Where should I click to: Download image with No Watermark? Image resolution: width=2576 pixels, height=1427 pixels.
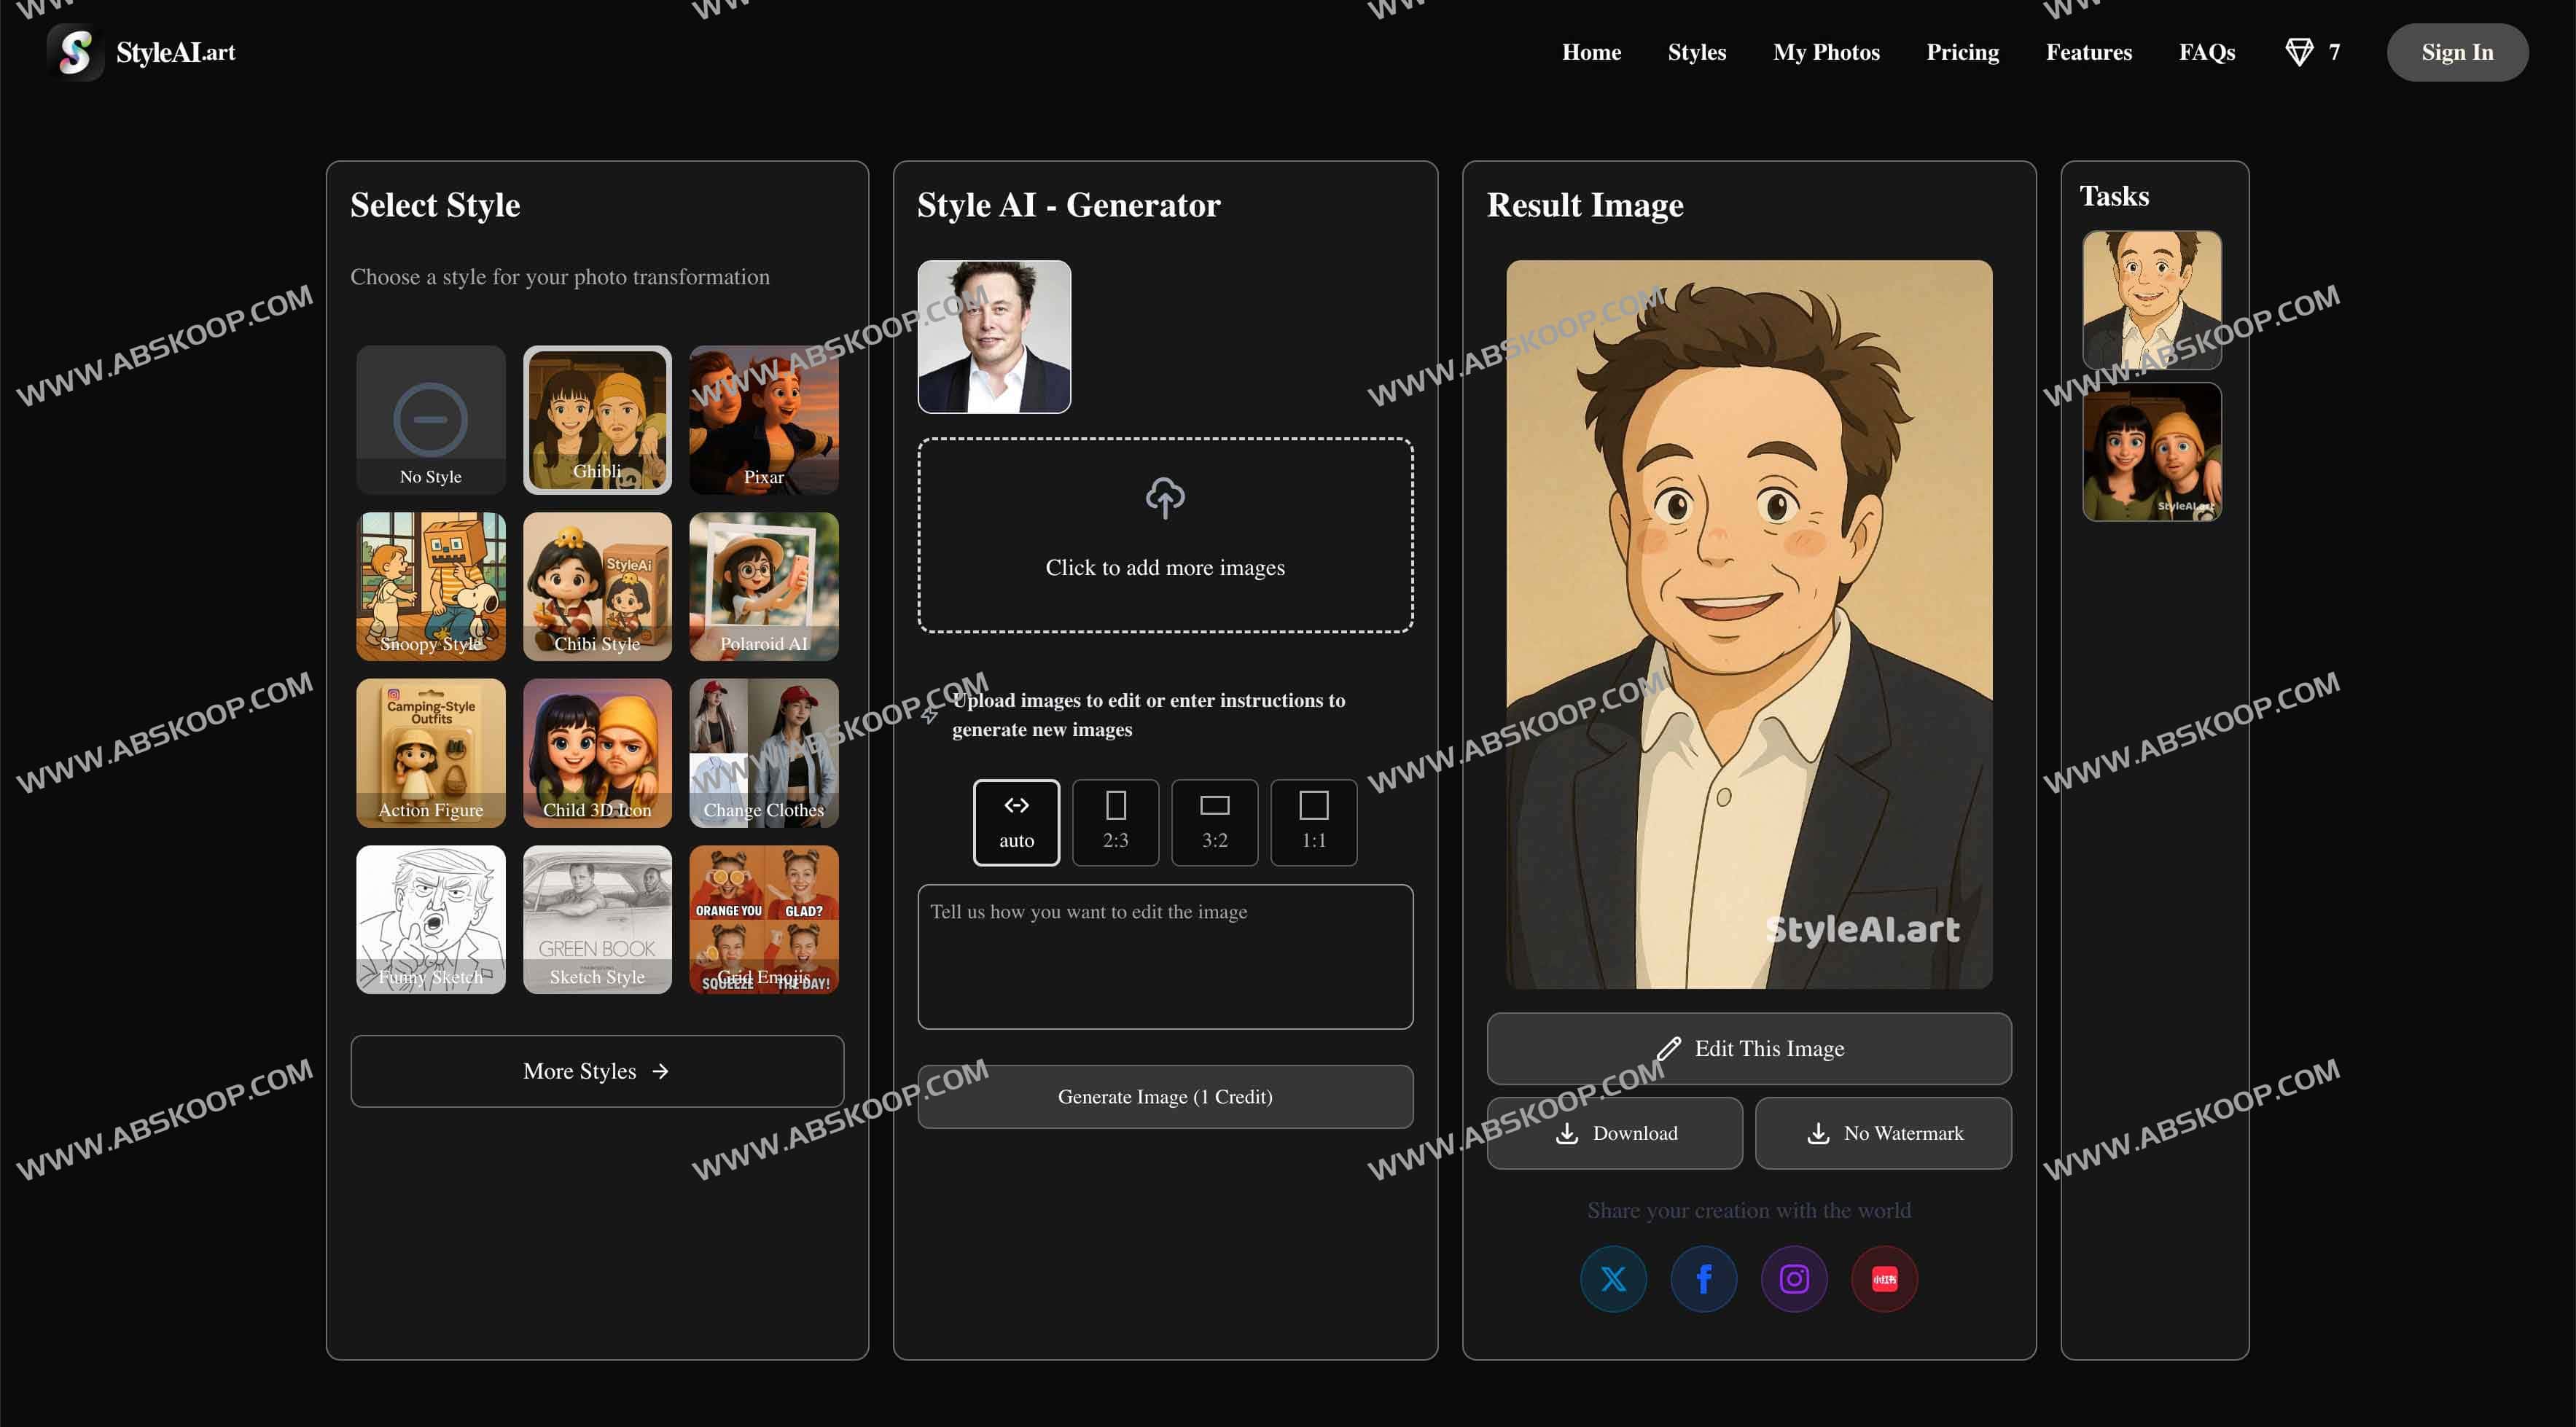(1883, 1133)
